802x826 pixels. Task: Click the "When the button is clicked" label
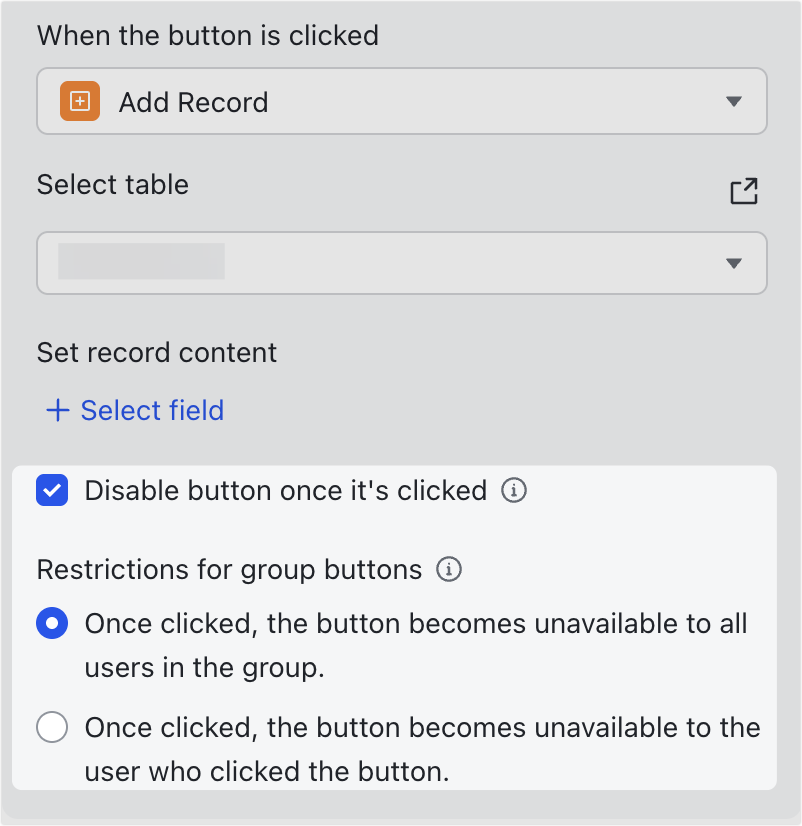208,37
